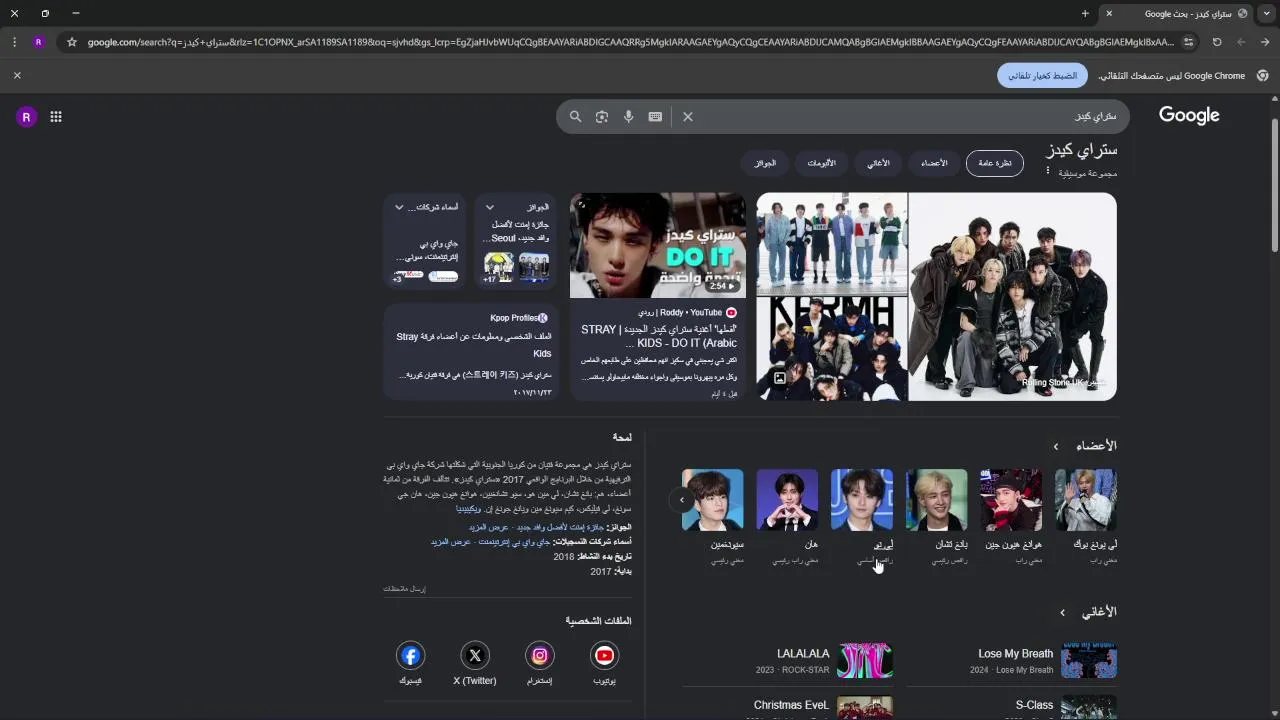Open a new browser tab
The height and width of the screenshot is (720, 1280).
click(x=1085, y=14)
